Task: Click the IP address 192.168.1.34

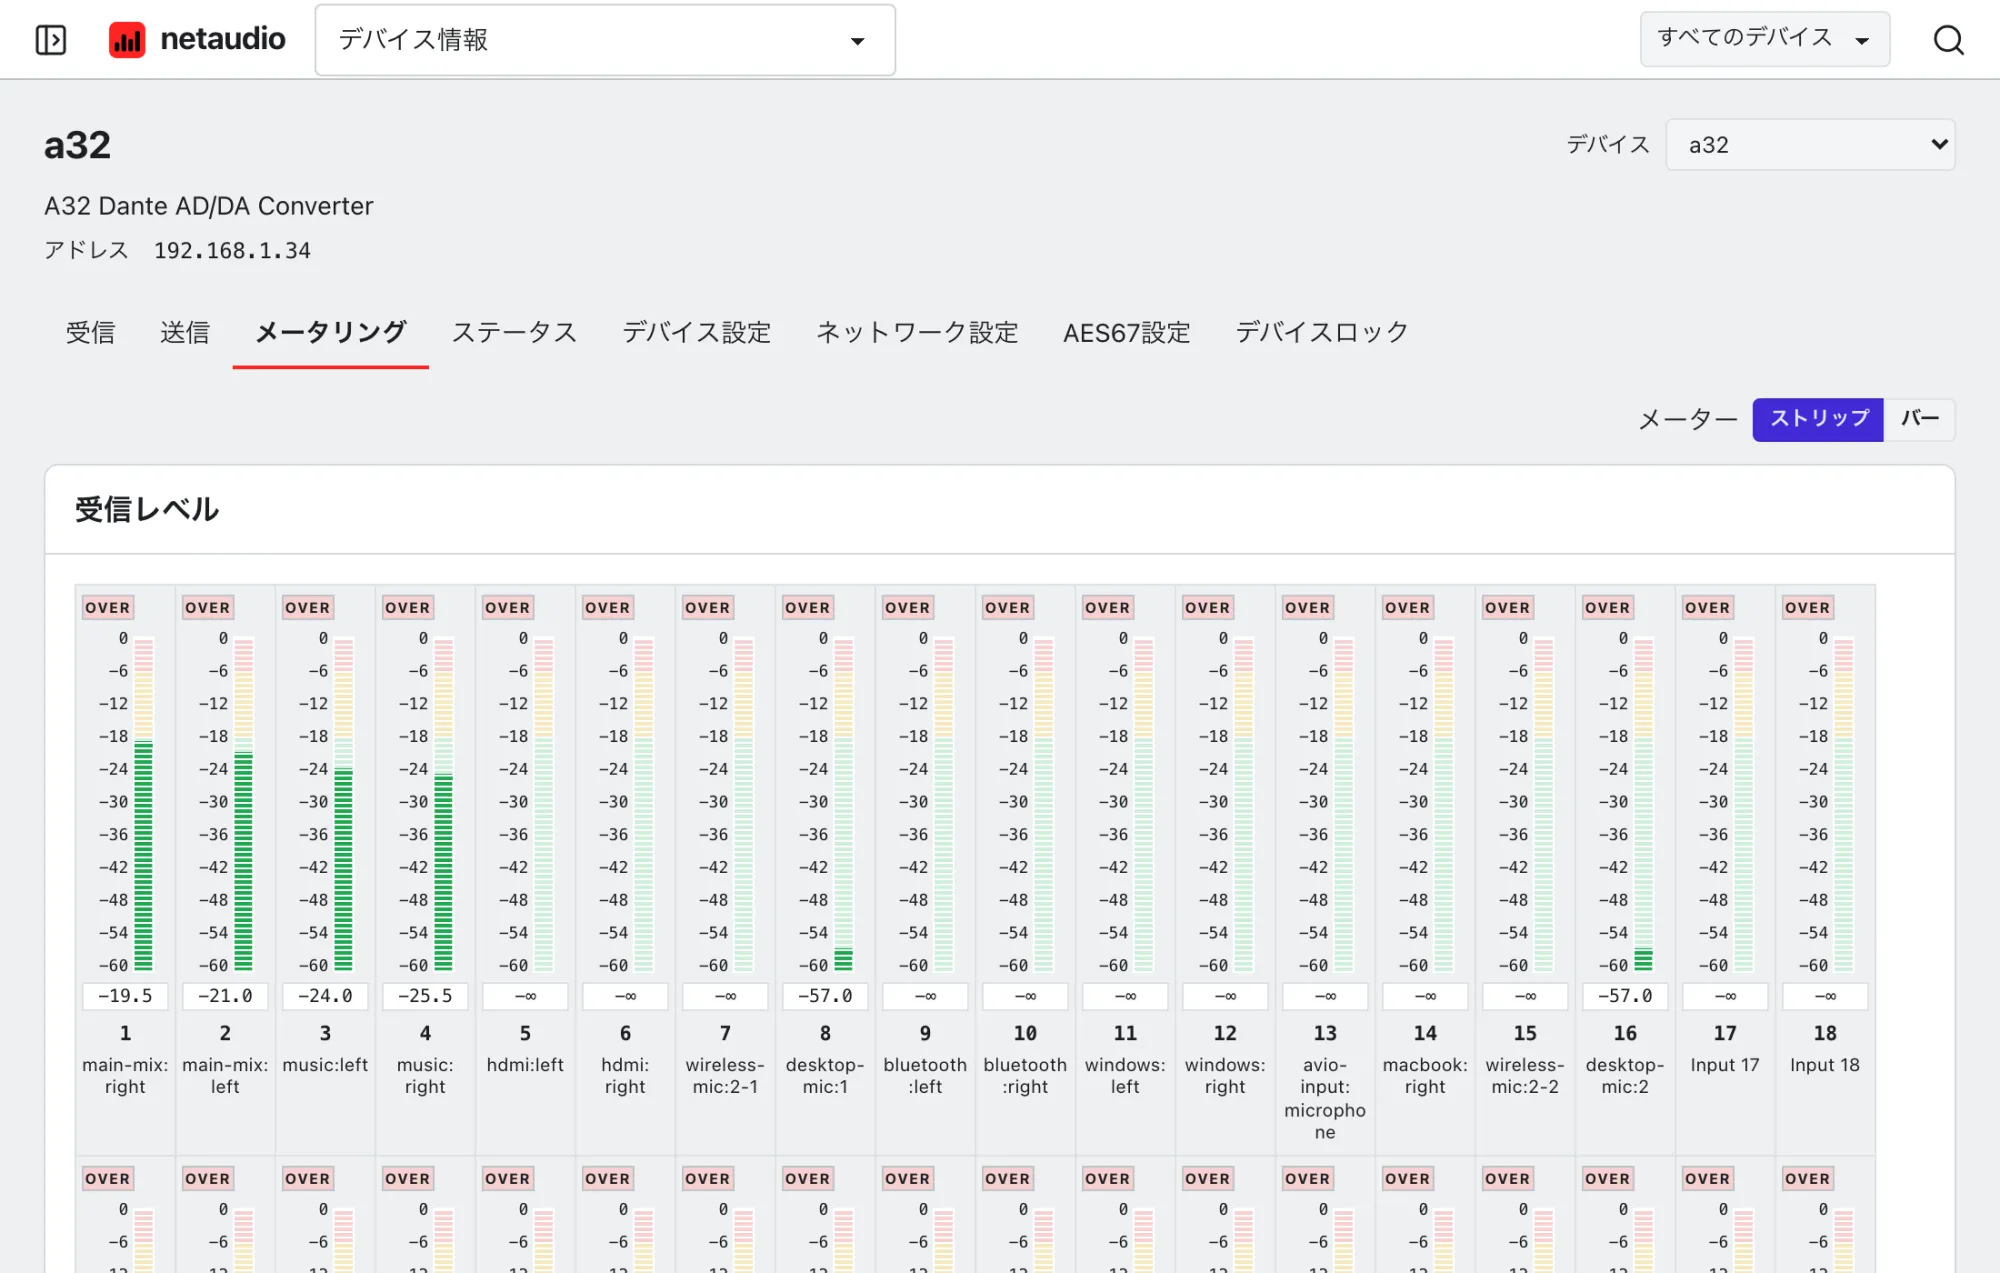Action: click(x=232, y=250)
